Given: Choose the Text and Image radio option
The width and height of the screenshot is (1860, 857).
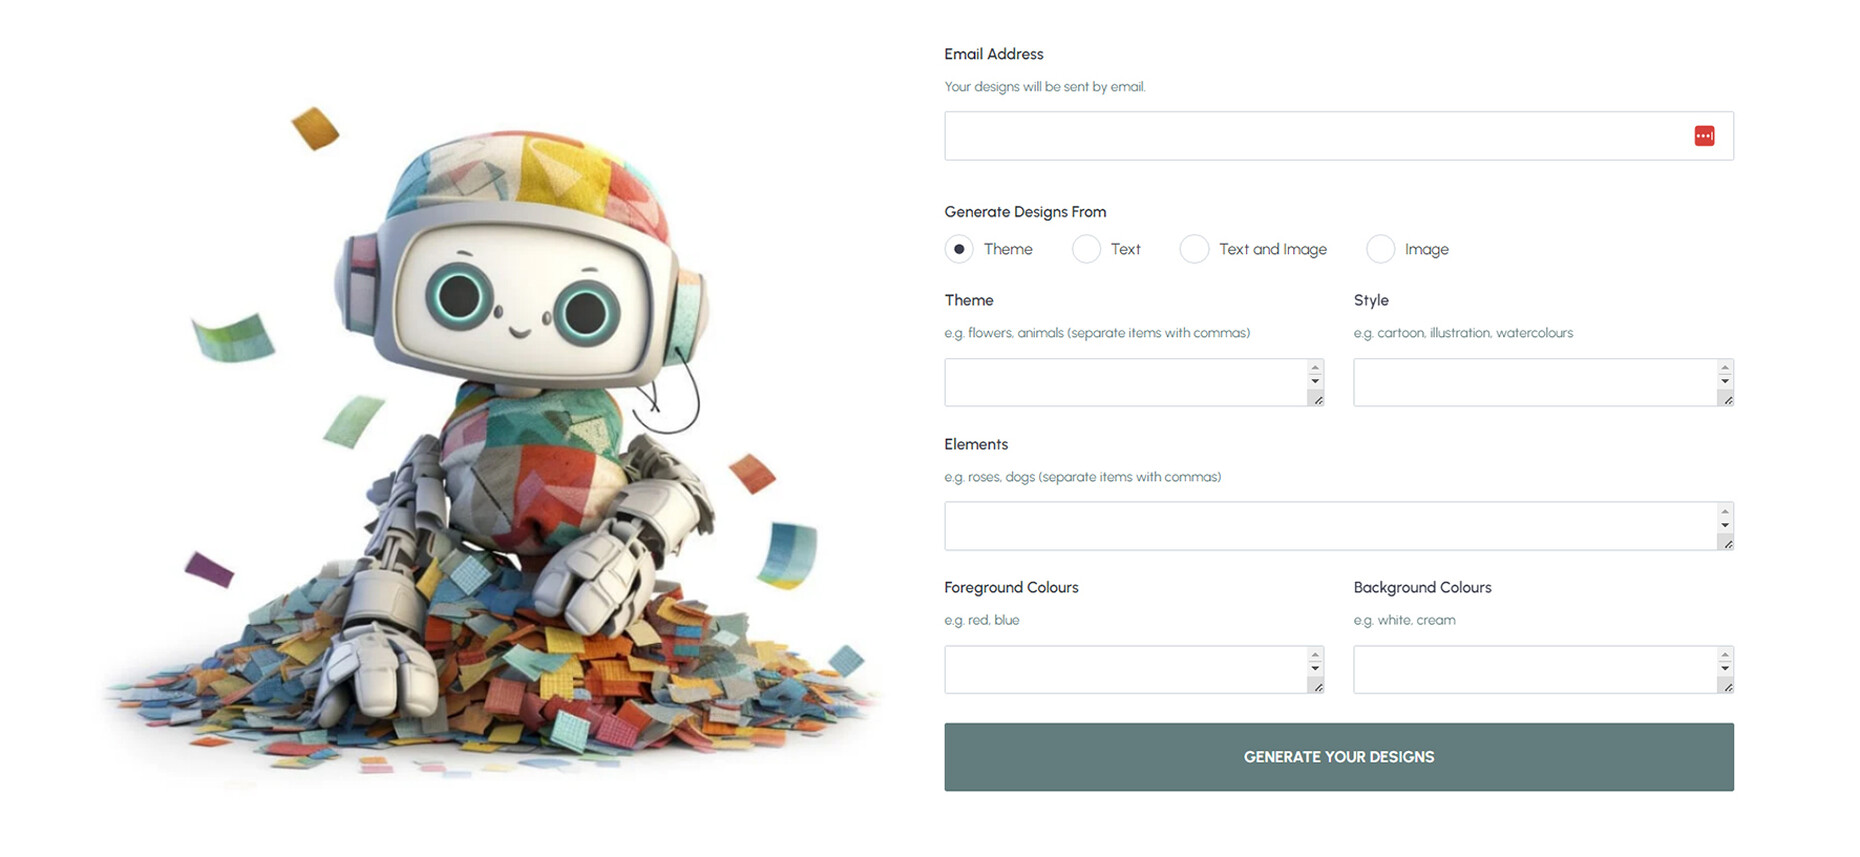Looking at the screenshot, I should [x=1194, y=249].
